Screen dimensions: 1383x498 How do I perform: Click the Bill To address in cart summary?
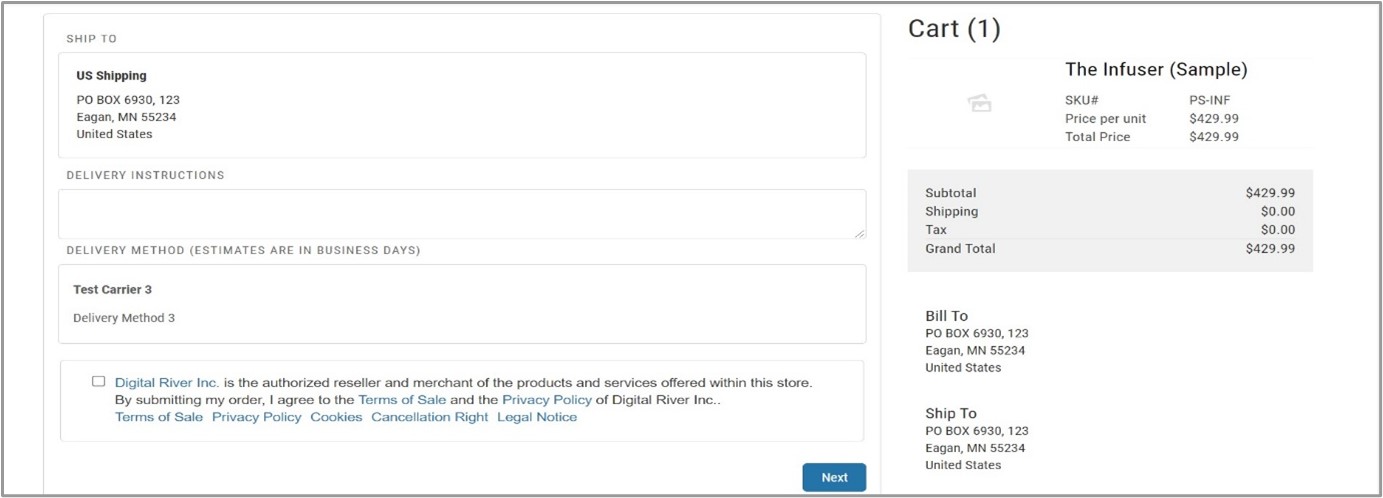click(976, 342)
